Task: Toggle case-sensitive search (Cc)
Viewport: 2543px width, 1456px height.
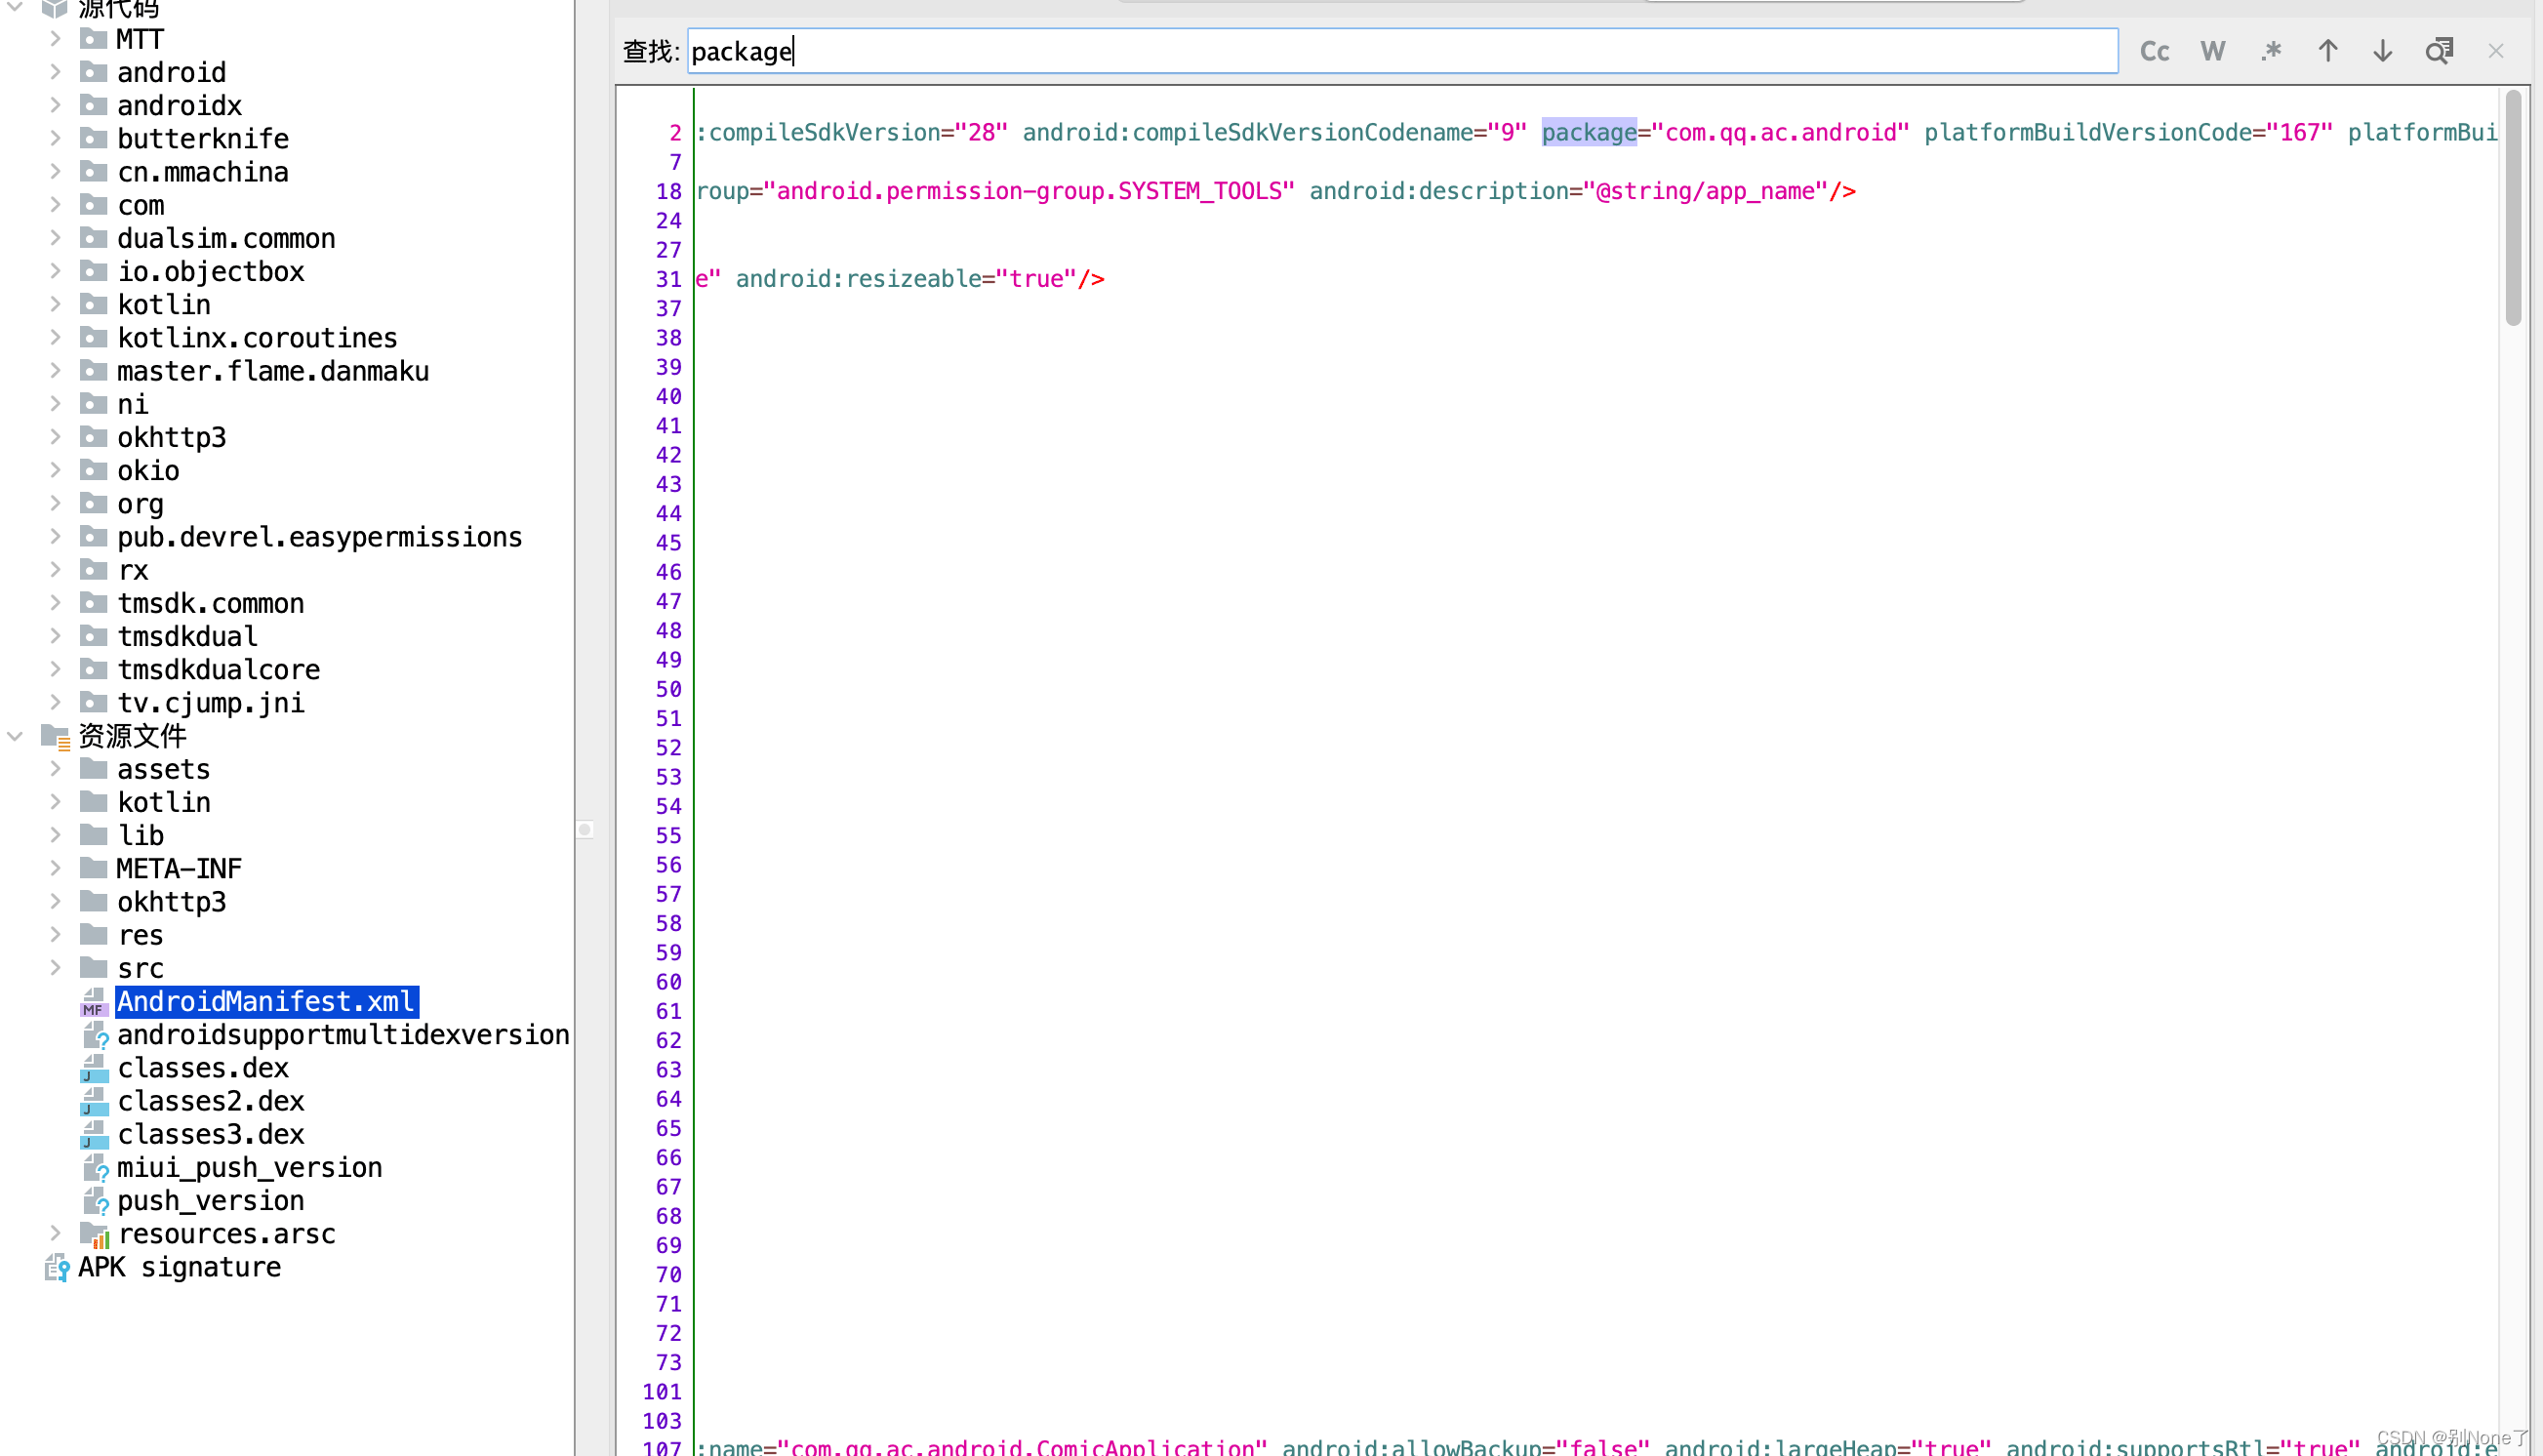Action: (x=2154, y=51)
